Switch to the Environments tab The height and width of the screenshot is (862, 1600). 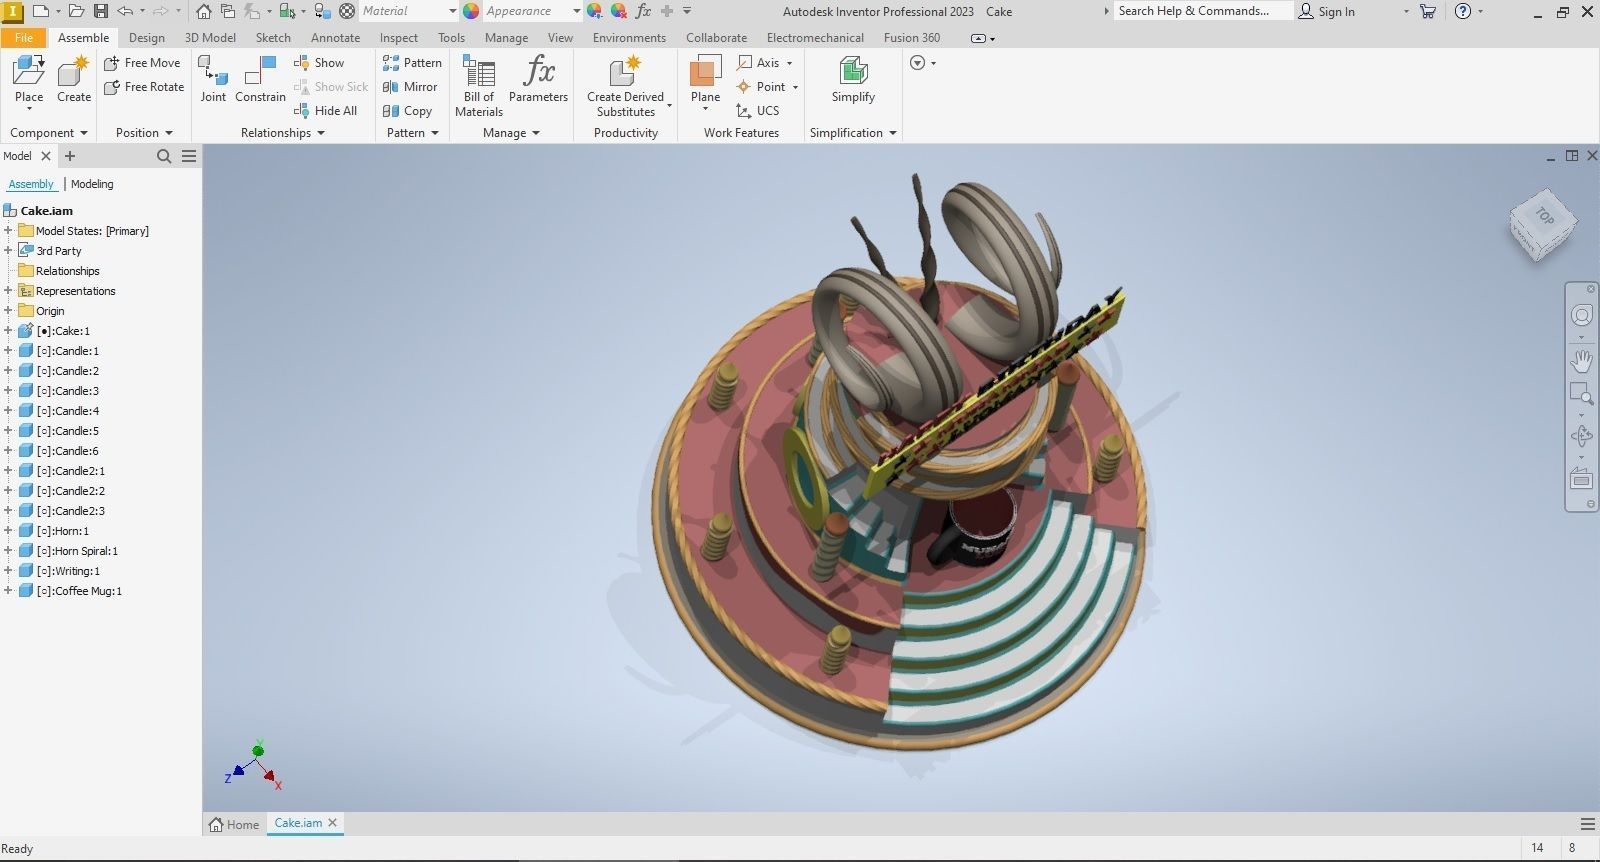(629, 38)
